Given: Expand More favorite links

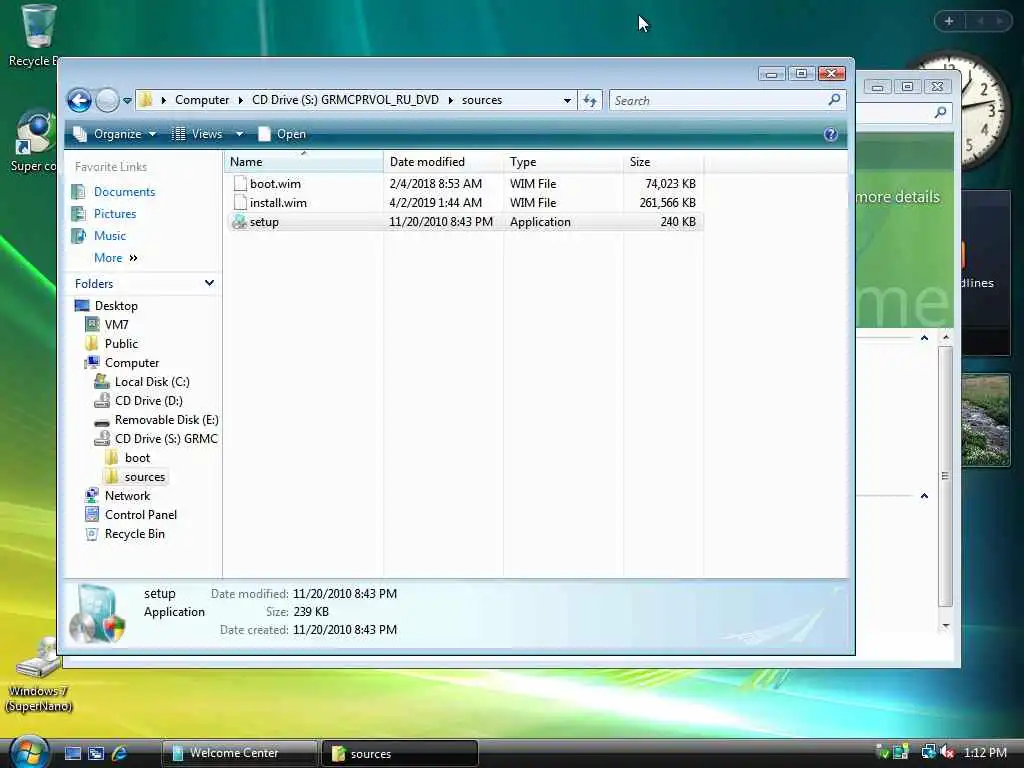Looking at the screenshot, I should click(x=116, y=258).
